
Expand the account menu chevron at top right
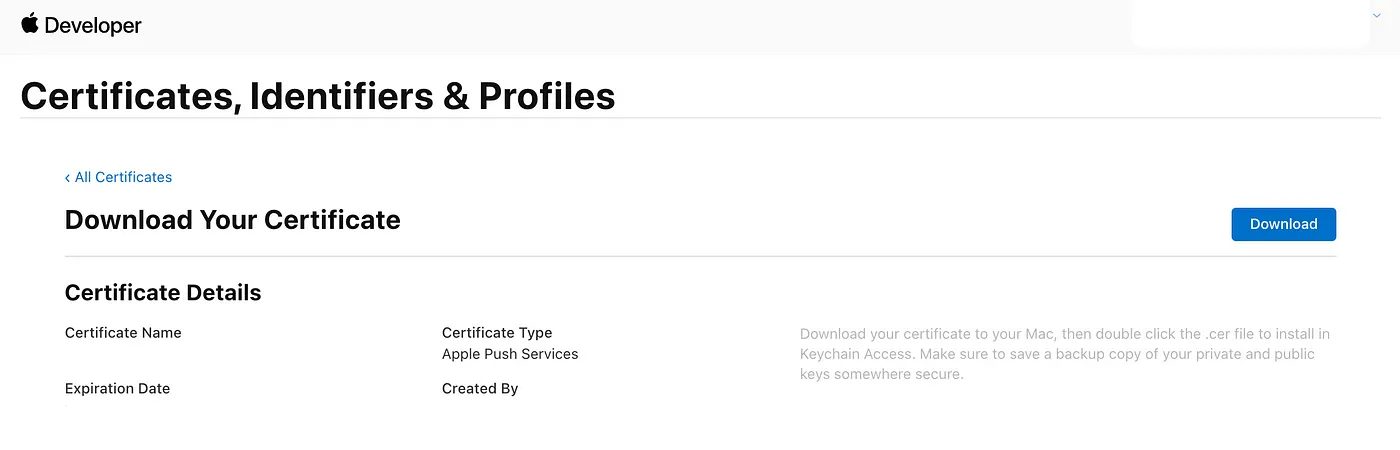[1376, 16]
